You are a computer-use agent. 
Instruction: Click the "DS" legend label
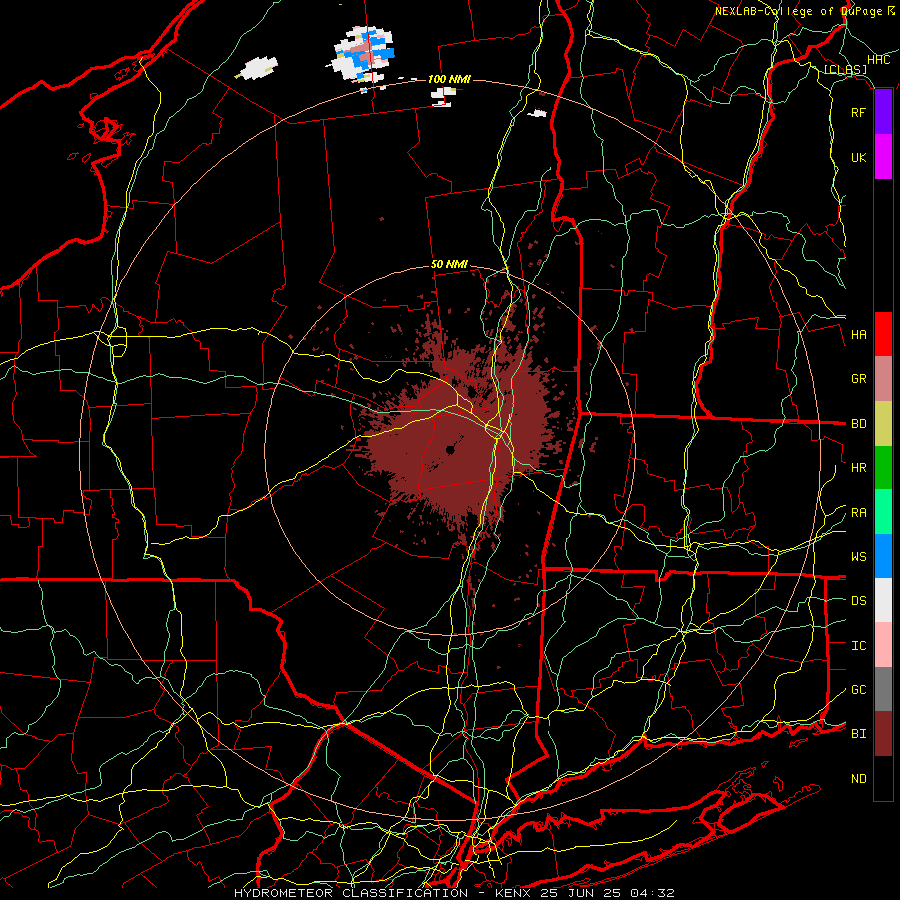(858, 600)
